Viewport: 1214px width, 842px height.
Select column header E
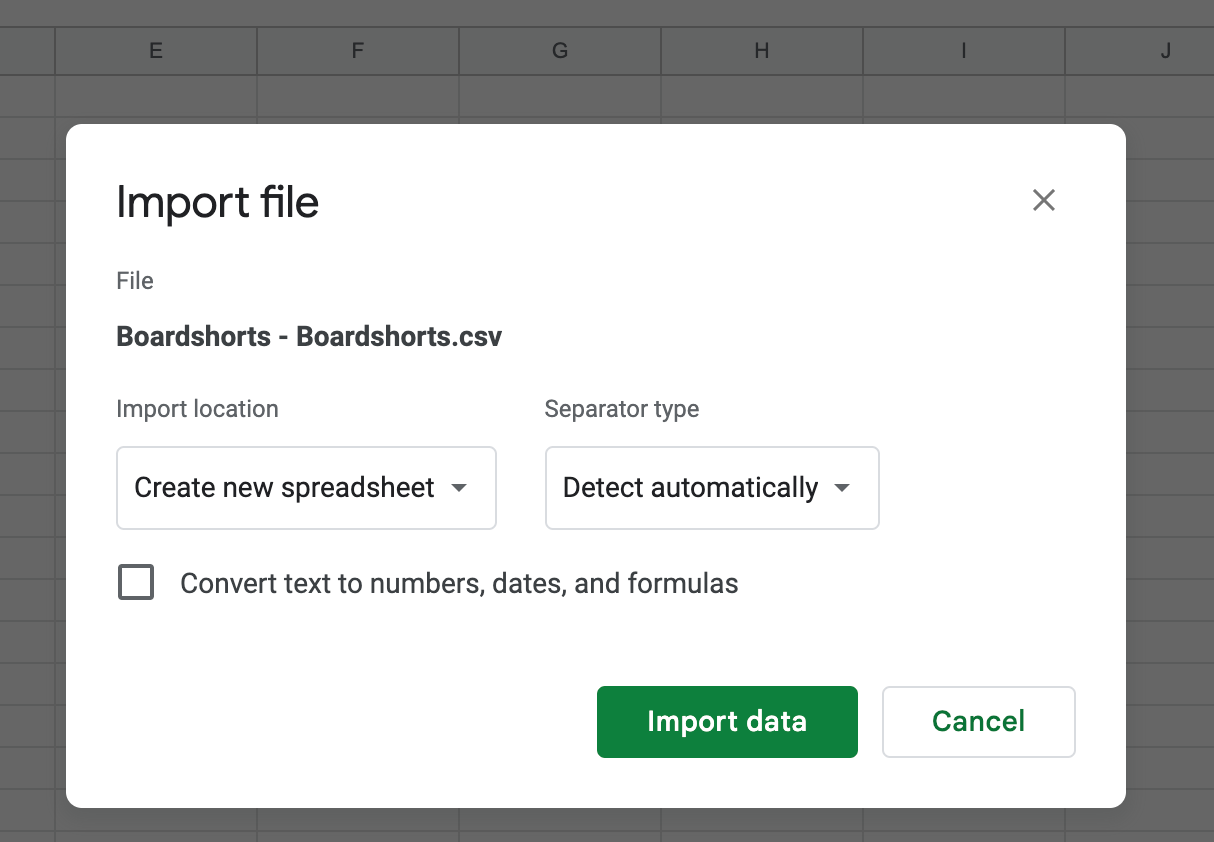pyautogui.click(x=155, y=50)
